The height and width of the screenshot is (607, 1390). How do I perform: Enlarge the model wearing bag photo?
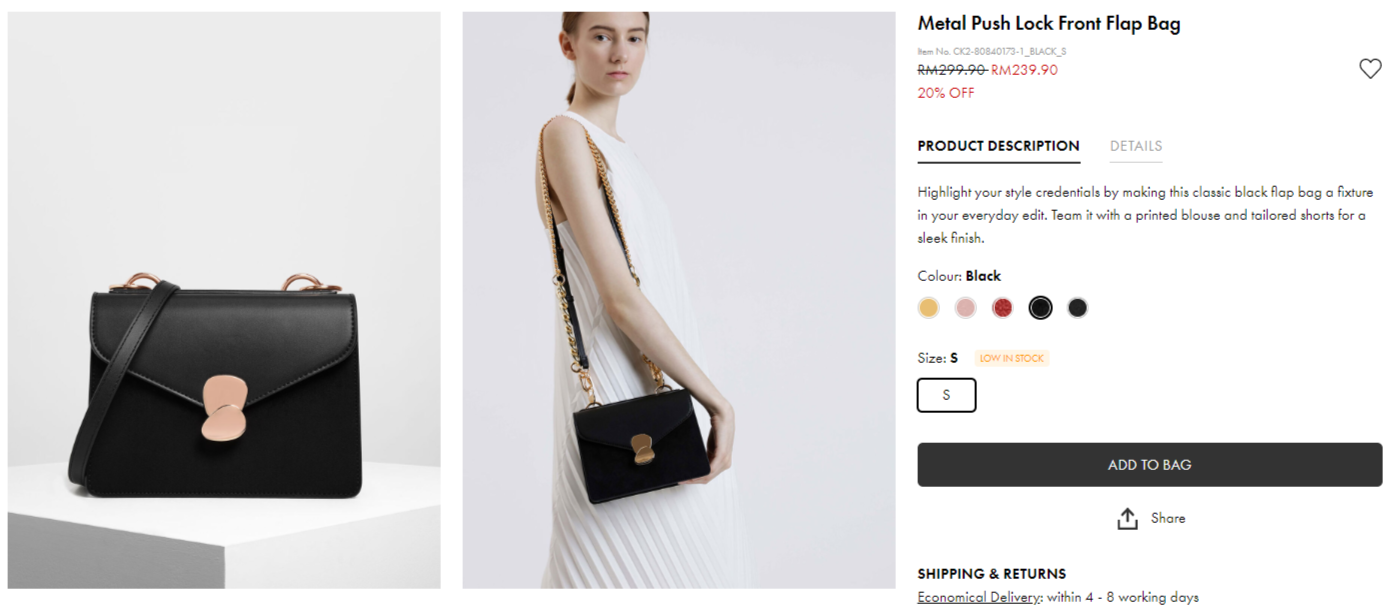pyautogui.click(x=678, y=300)
